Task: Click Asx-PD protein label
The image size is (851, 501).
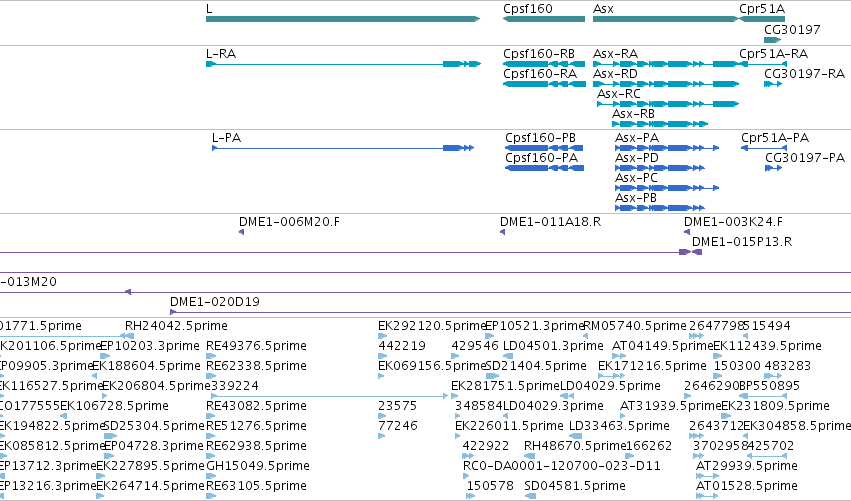Action: [x=637, y=158]
